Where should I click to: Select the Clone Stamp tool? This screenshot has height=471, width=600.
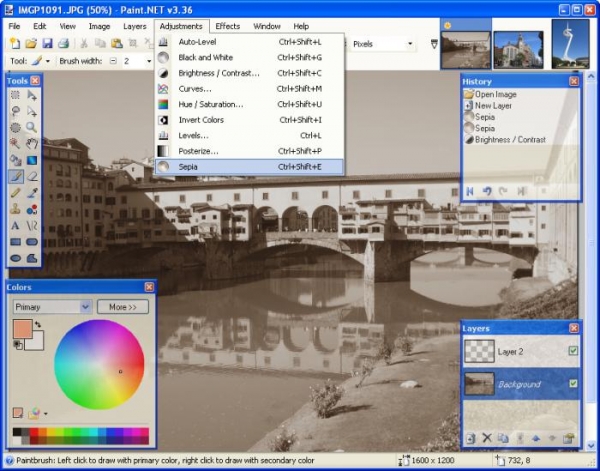coord(15,209)
